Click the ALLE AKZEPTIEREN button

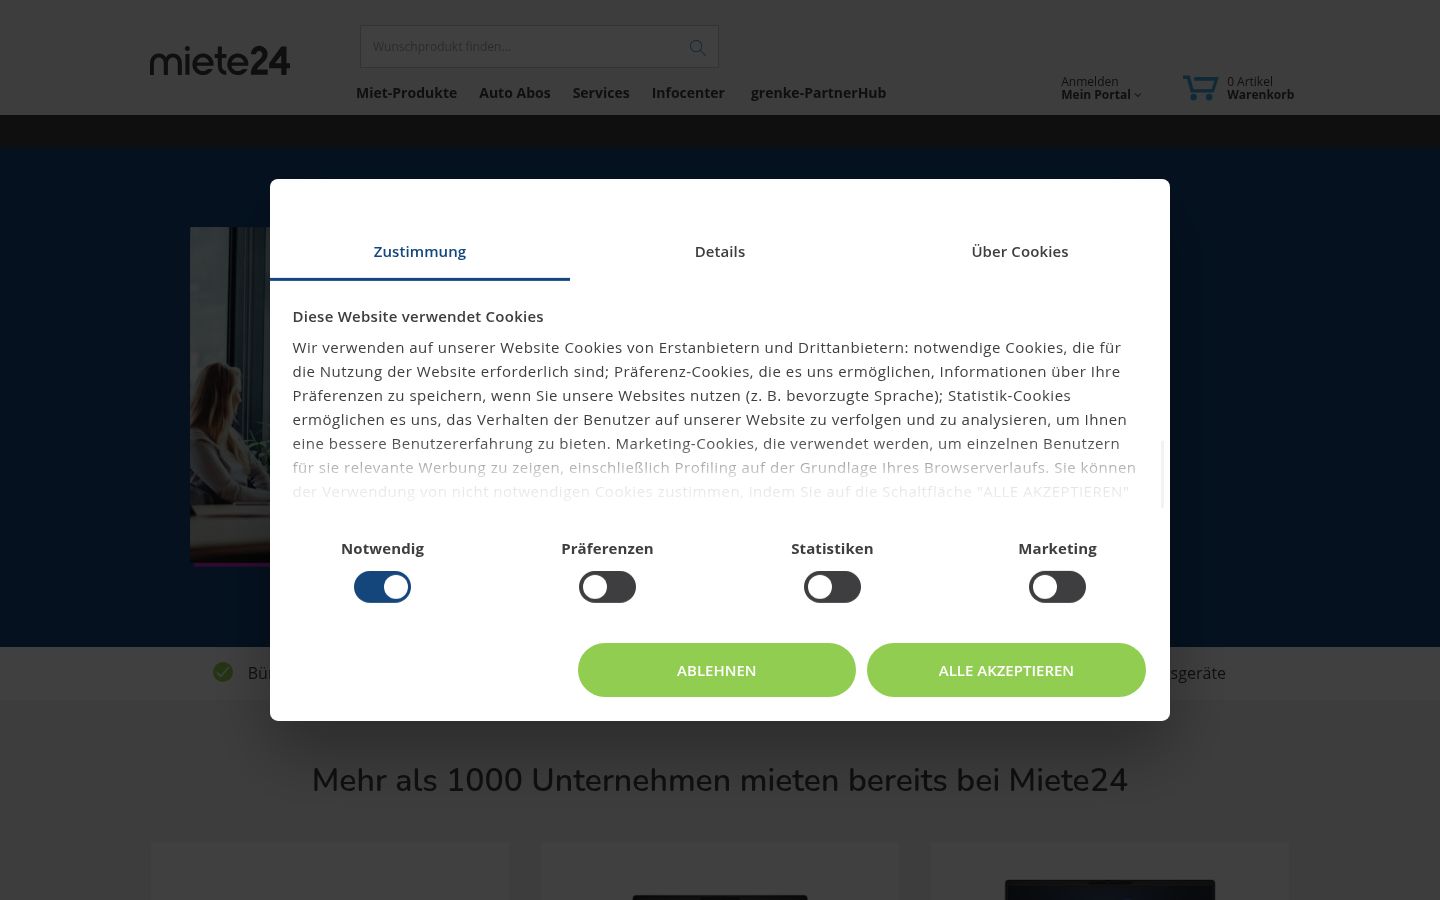pyautogui.click(x=1006, y=670)
